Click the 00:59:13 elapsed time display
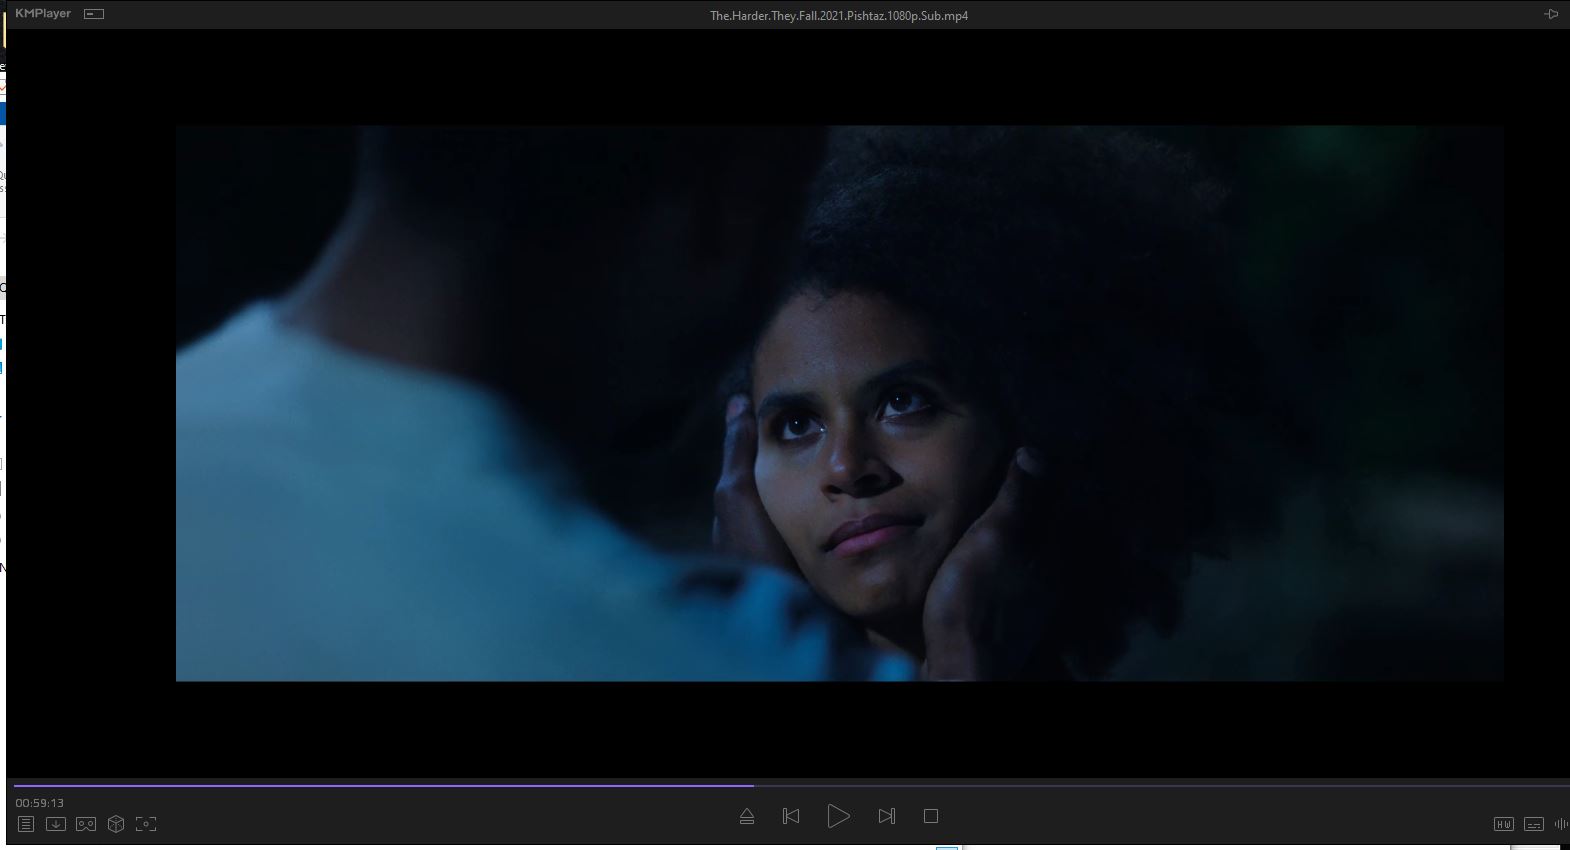1570x850 pixels. click(x=40, y=803)
